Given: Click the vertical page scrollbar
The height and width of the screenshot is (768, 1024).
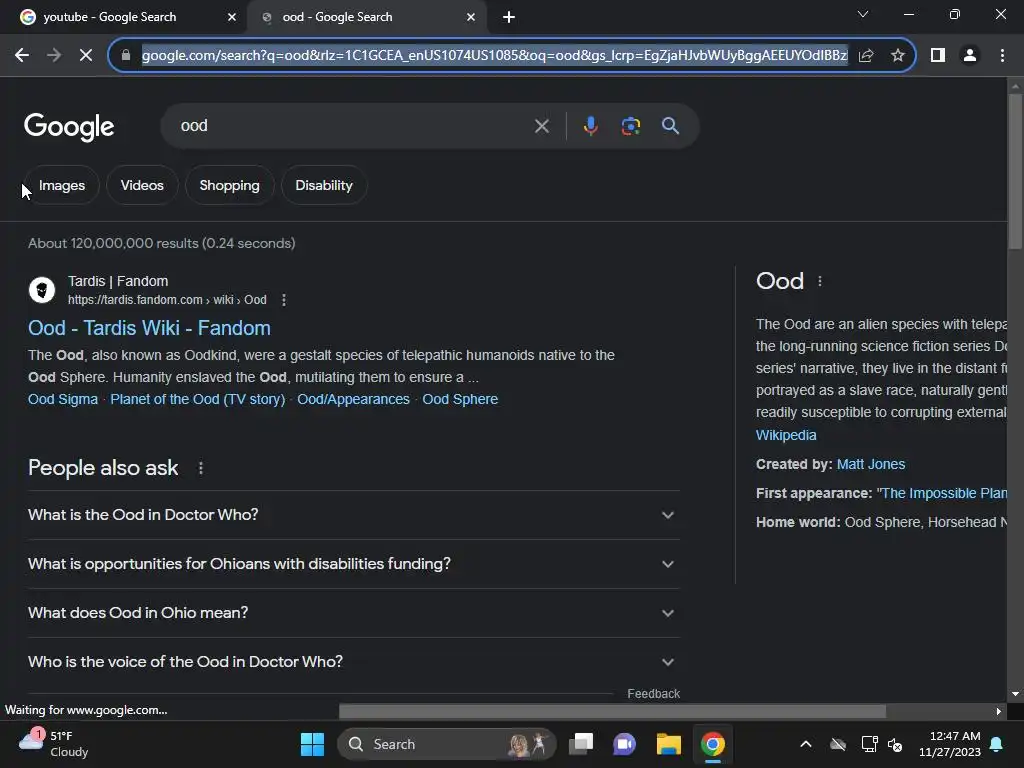Looking at the screenshot, I should pyautogui.click(x=1015, y=171).
